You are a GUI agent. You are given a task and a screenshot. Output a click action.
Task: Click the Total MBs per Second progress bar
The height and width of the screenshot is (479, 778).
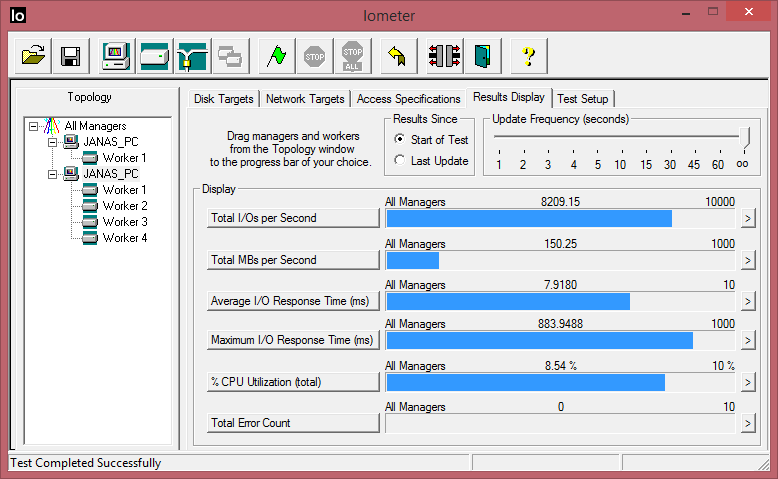(x=560, y=261)
